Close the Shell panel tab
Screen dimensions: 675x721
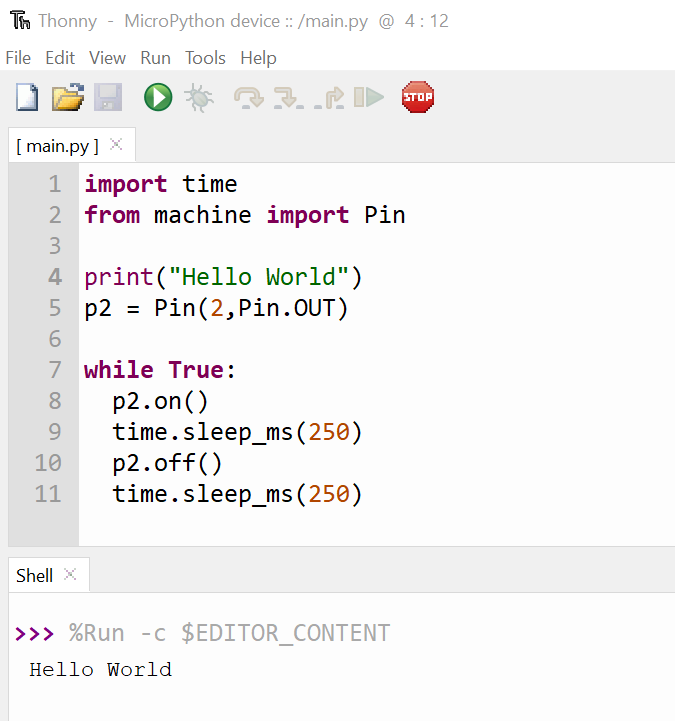pyautogui.click(x=70, y=574)
